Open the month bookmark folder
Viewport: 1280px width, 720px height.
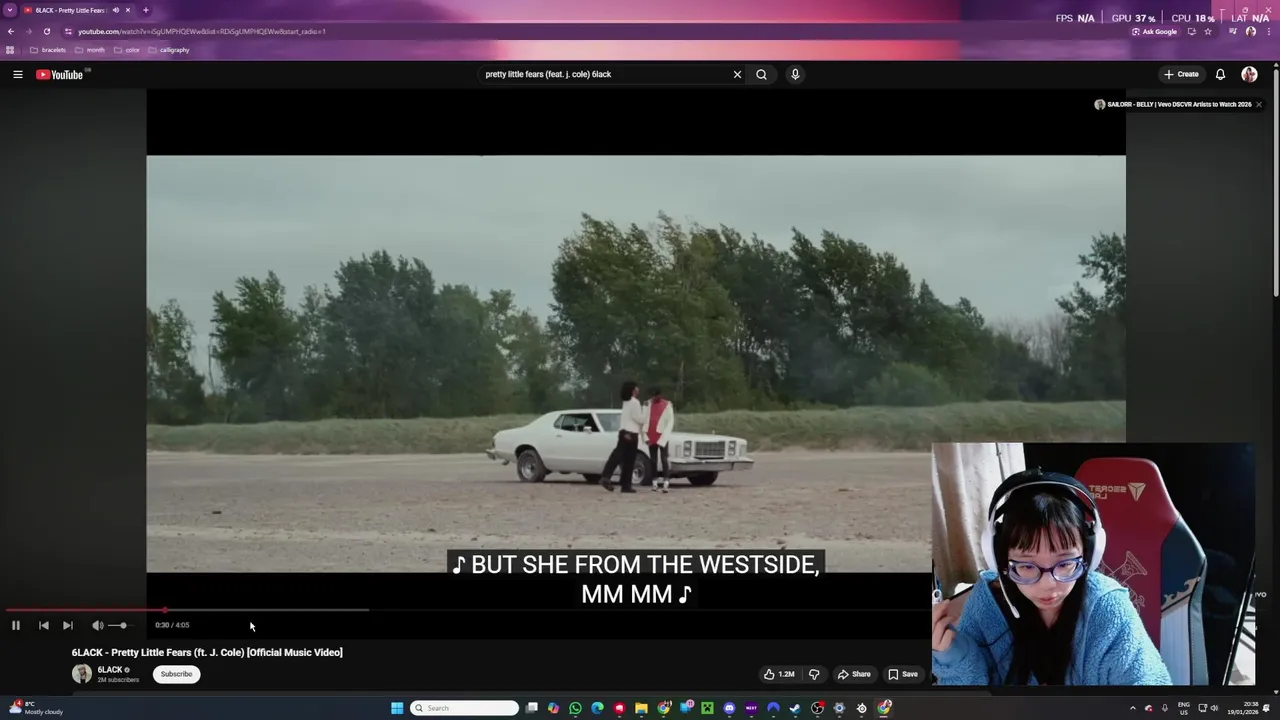point(90,50)
